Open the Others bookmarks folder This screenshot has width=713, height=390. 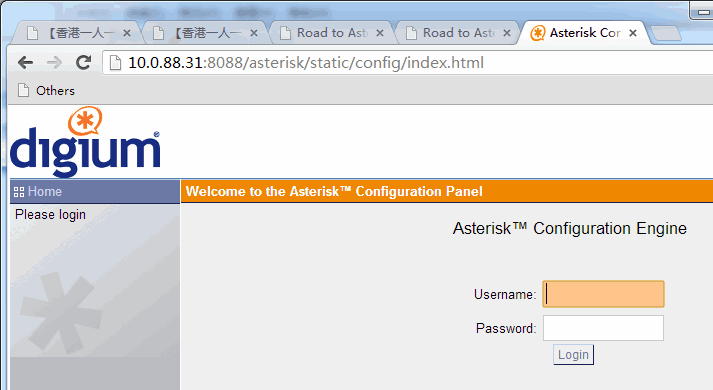[46, 90]
